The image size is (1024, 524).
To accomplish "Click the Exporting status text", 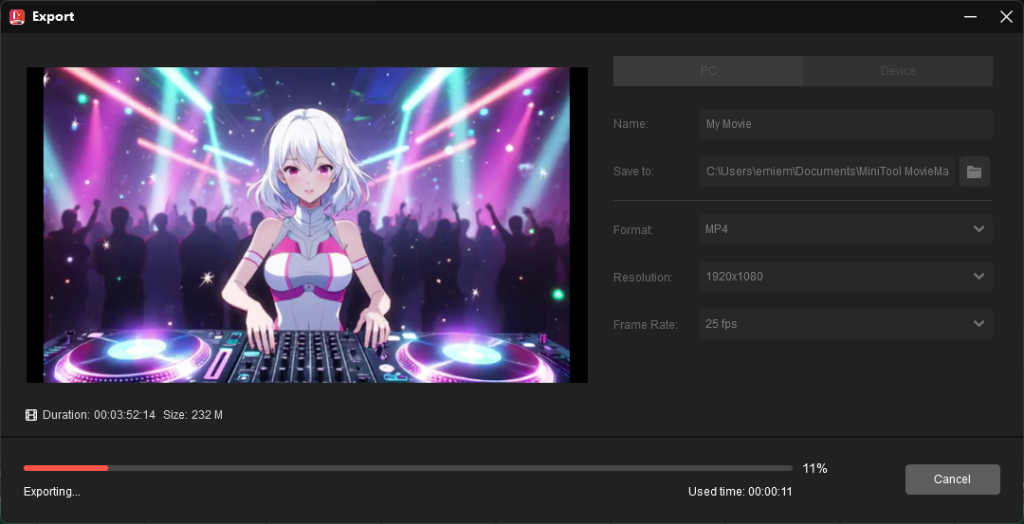I will coord(52,491).
